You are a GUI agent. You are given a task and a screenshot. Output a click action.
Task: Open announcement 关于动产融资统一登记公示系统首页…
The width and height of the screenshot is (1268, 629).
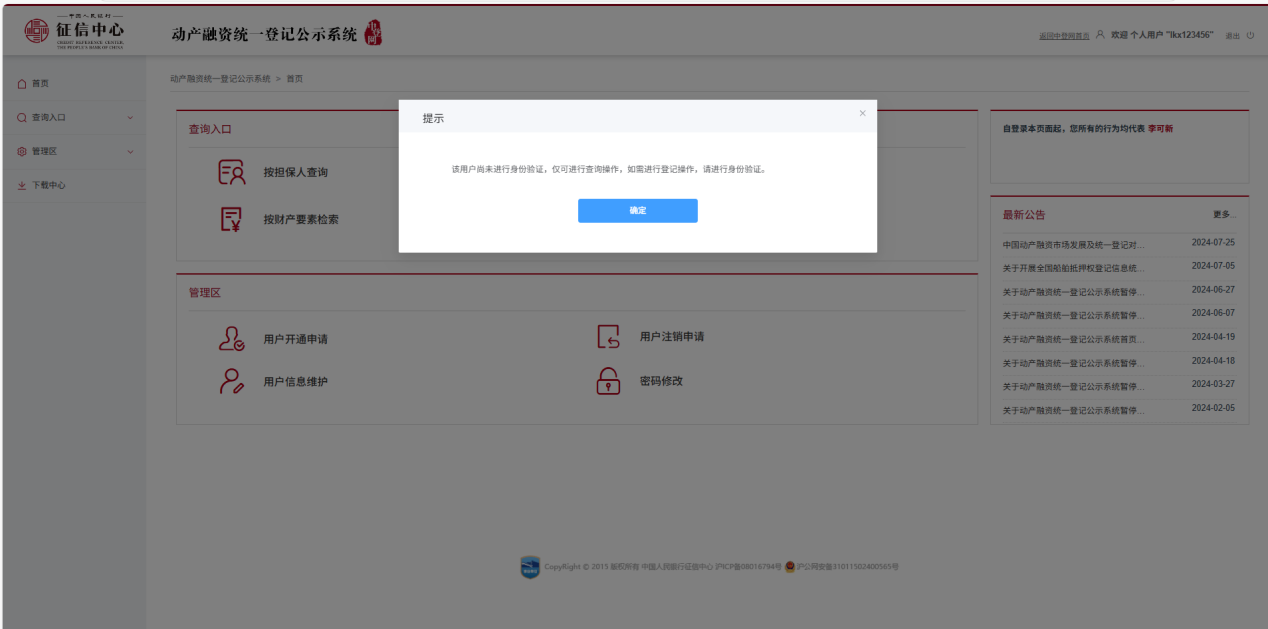tap(1073, 339)
